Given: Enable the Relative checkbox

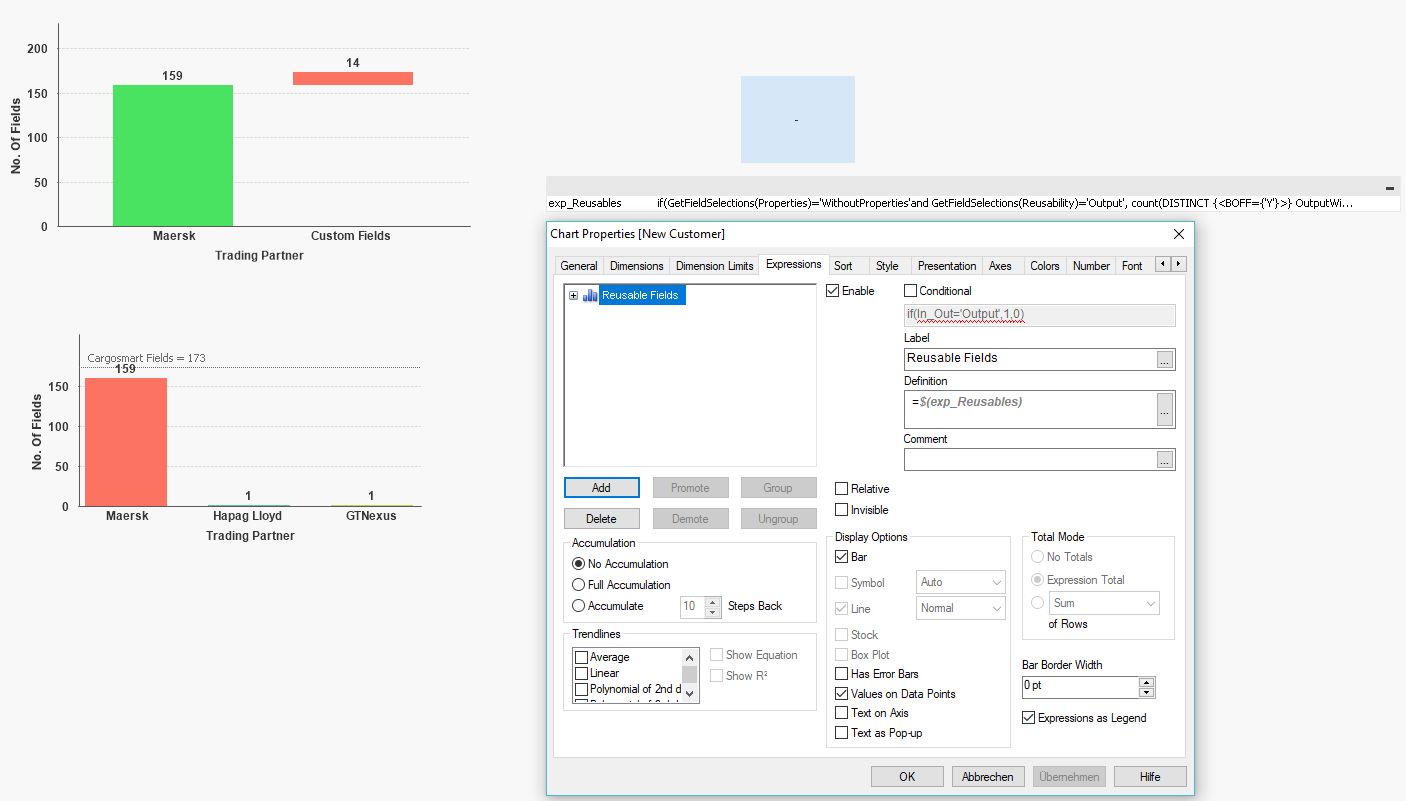Looking at the screenshot, I should [x=842, y=489].
